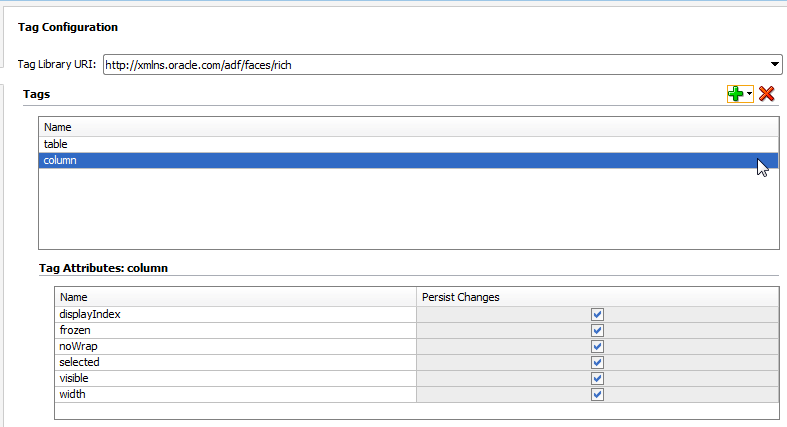Toggle Persist Changes for noWrap

pyautogui.click(x=597, y=347)
